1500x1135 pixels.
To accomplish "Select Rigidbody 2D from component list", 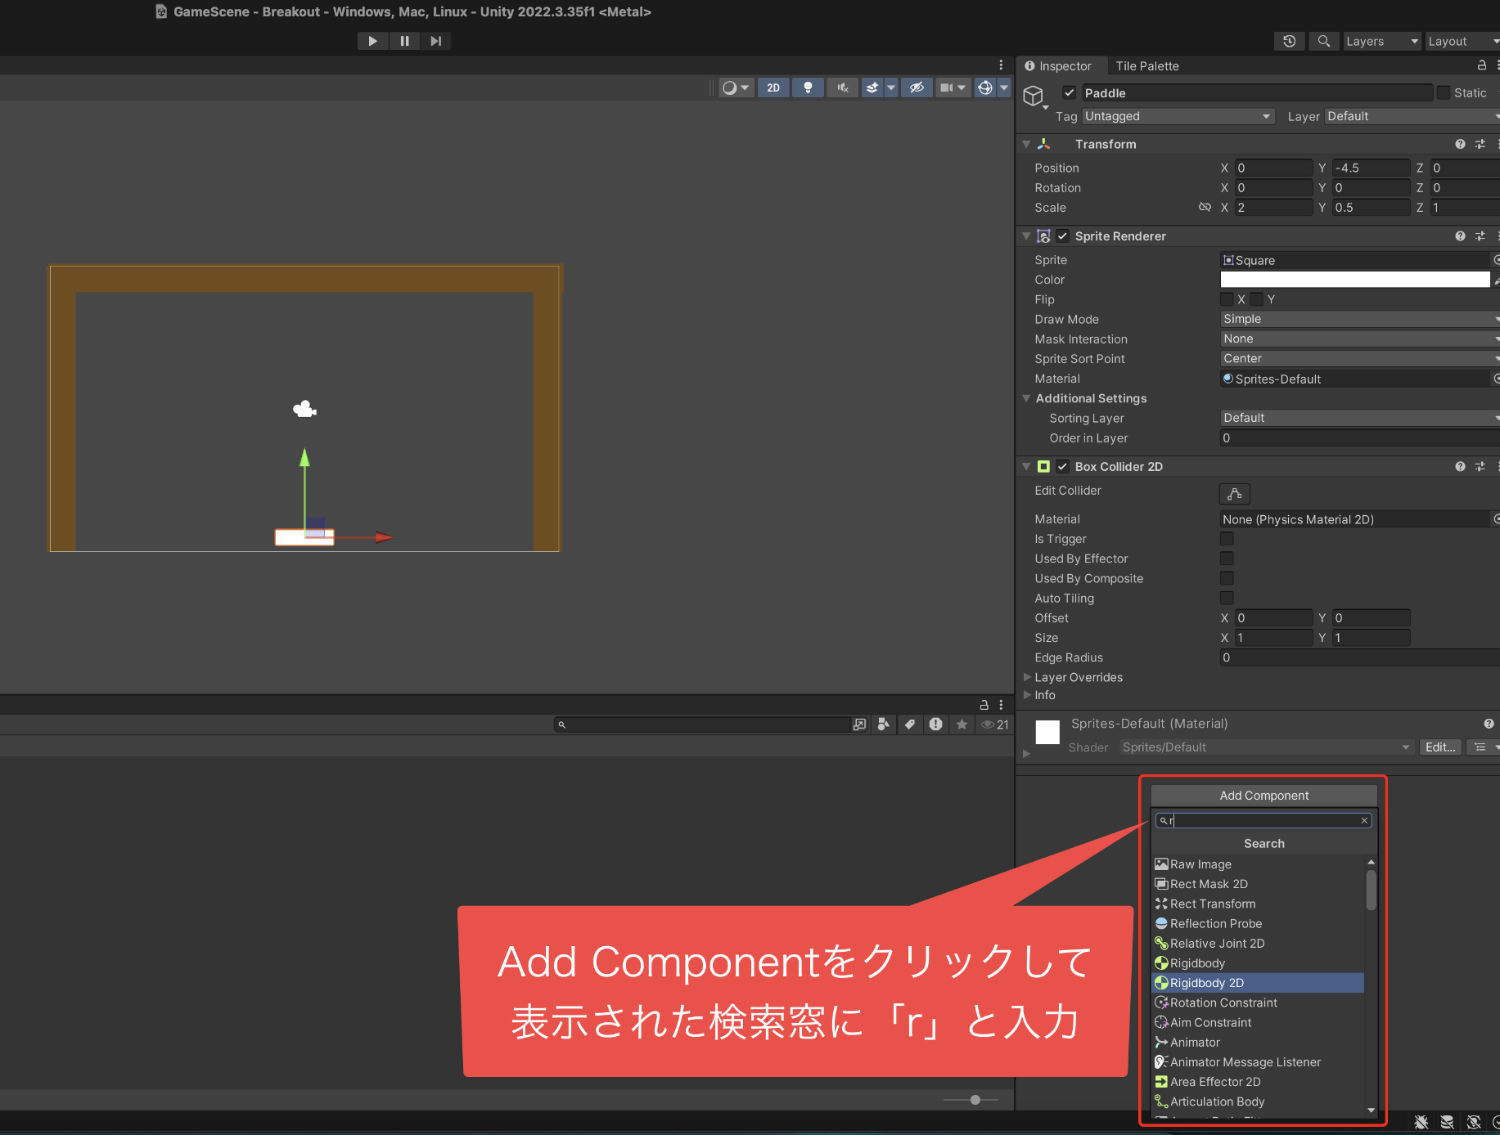I will pos(1259,983).
